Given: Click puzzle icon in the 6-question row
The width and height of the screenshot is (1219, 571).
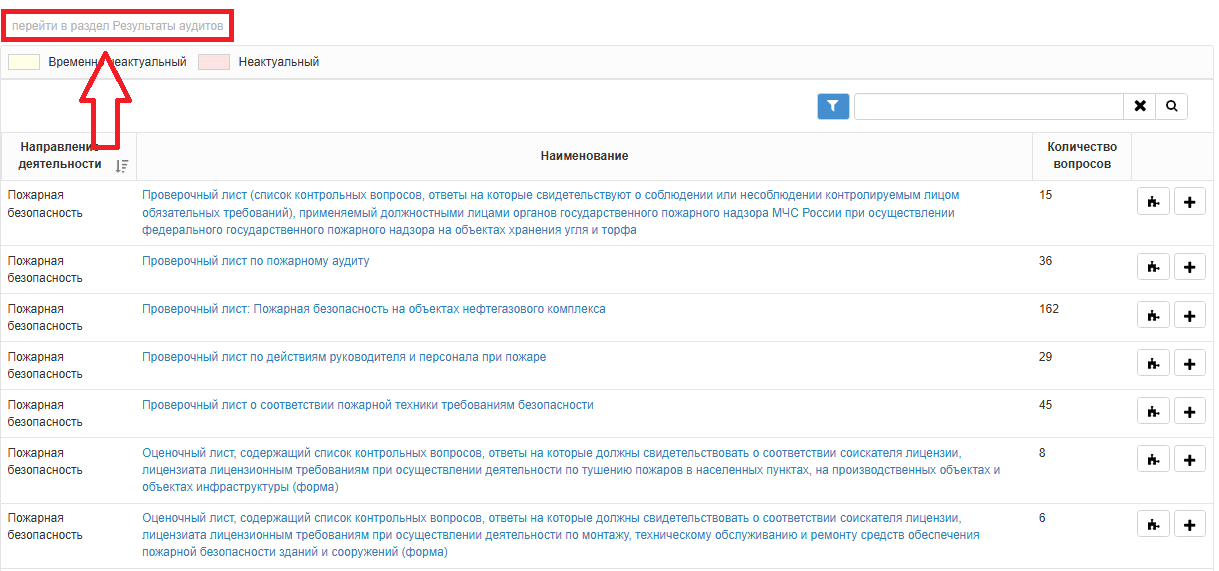Looking at the screenshot, I should pyautogui.click(x=1154, y=524).
